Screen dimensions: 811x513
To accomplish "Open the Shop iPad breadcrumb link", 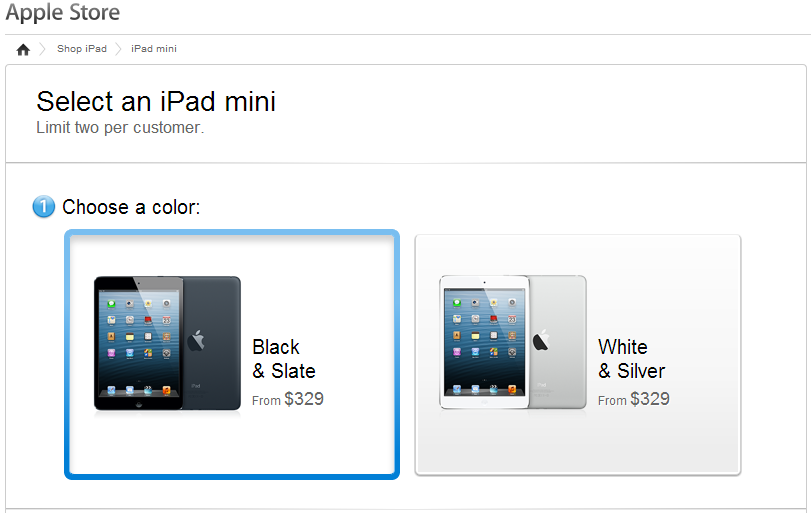I will coord(82,49).
